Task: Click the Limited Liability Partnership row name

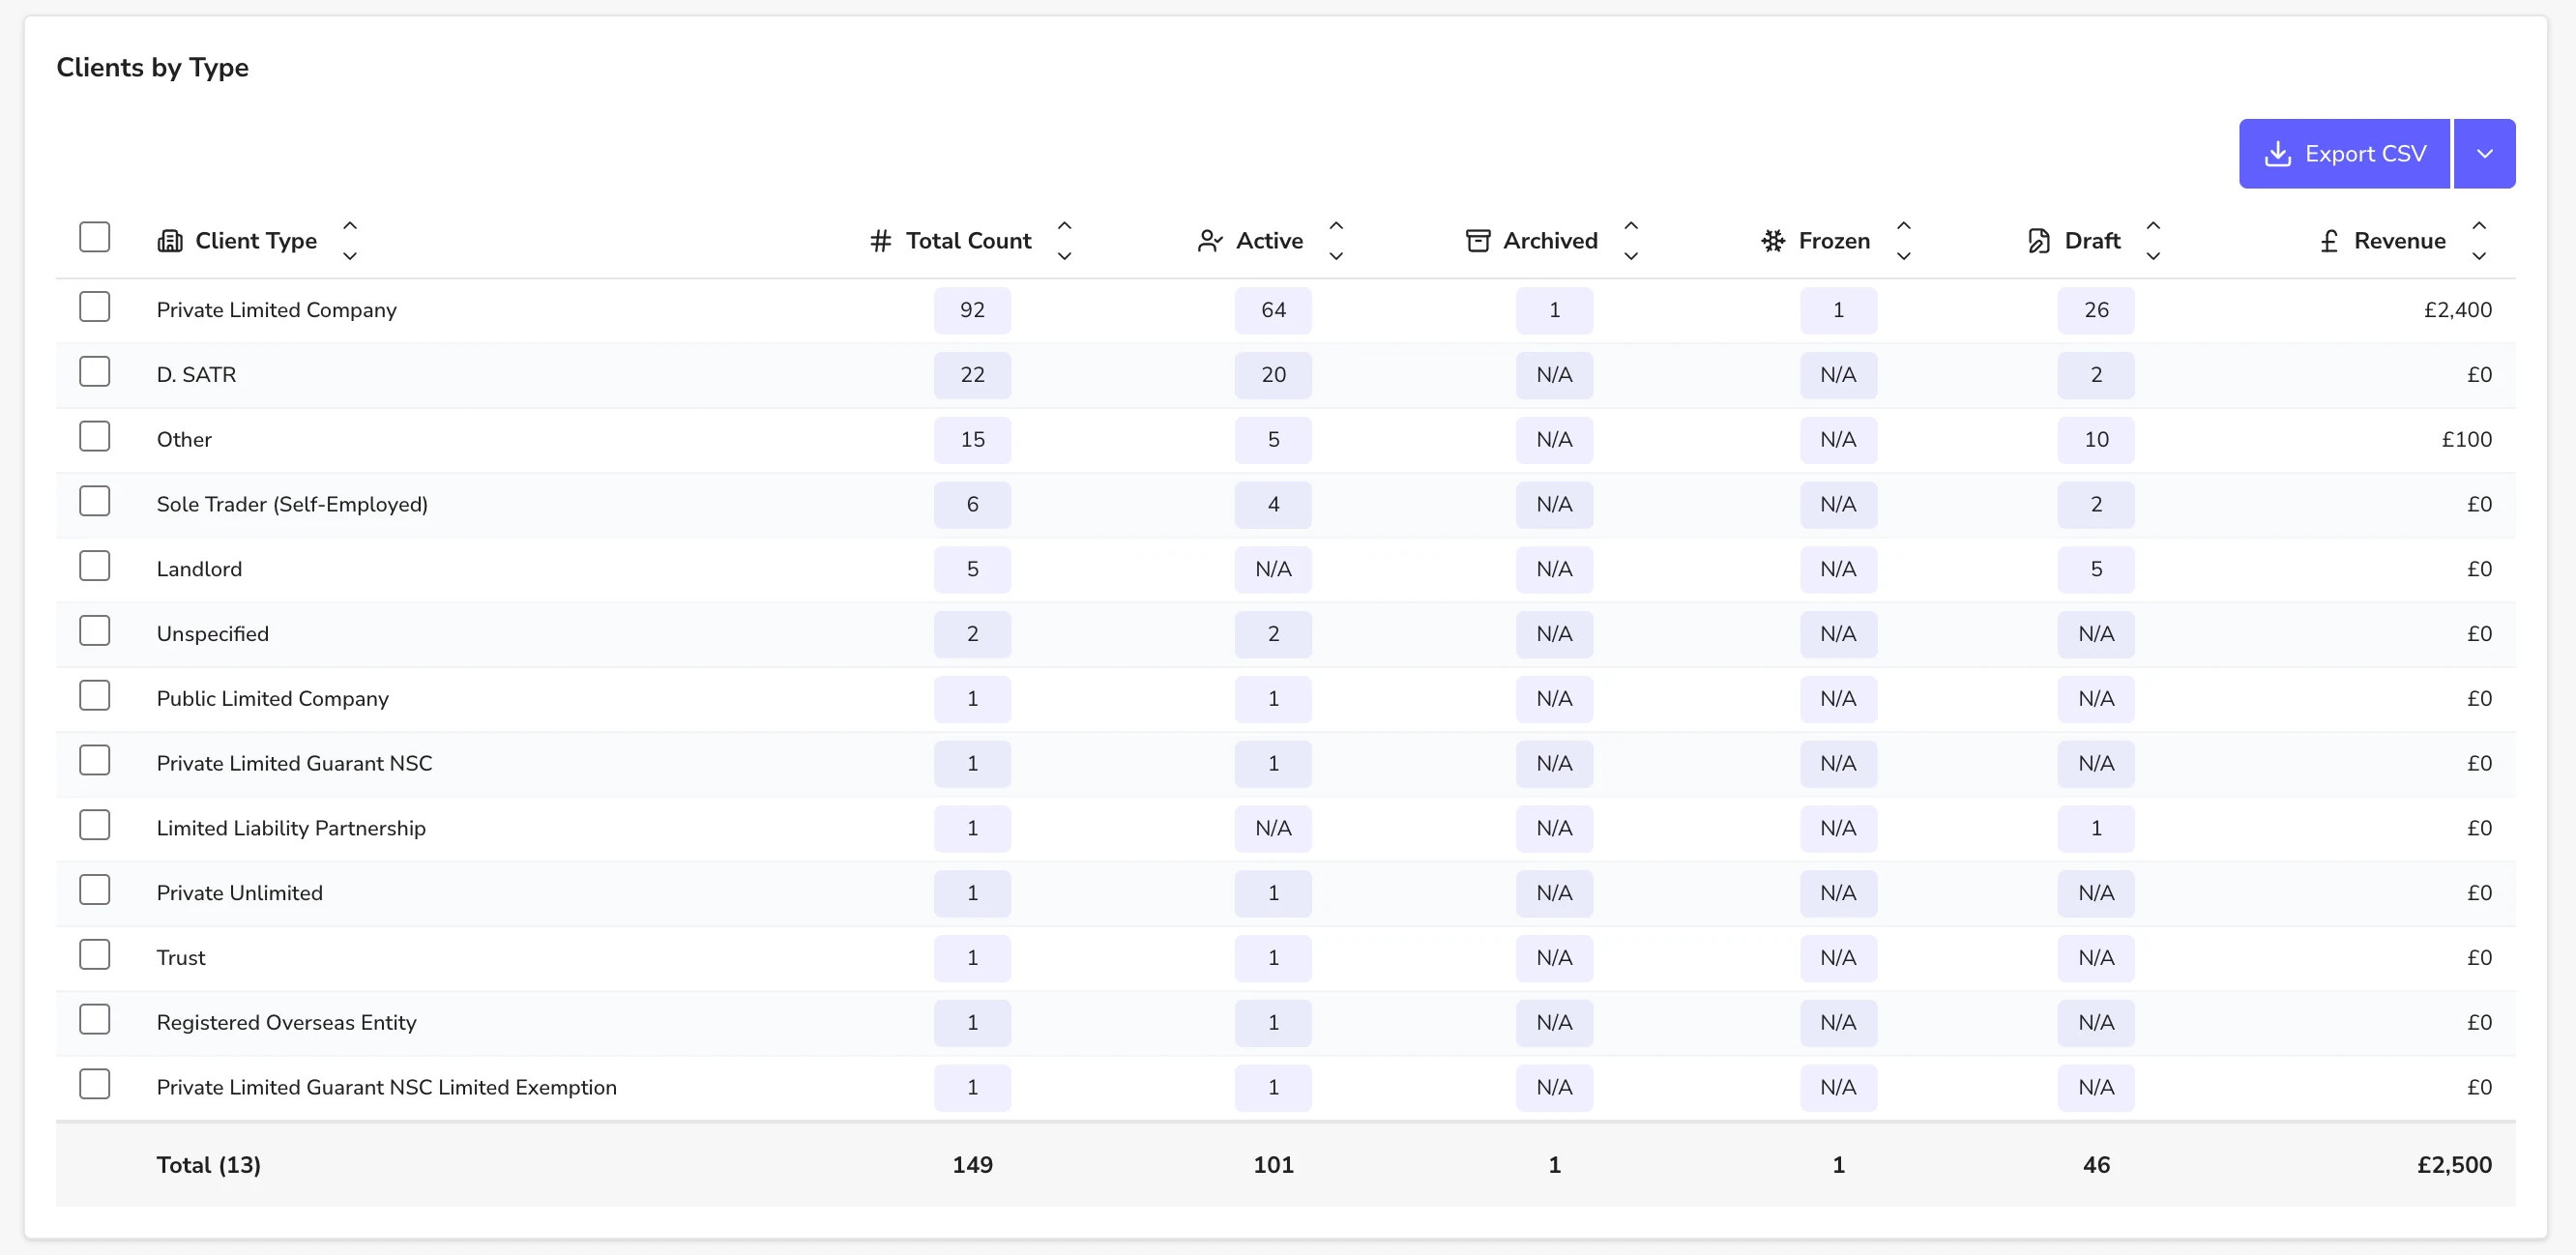Action: tap(291, 828)
